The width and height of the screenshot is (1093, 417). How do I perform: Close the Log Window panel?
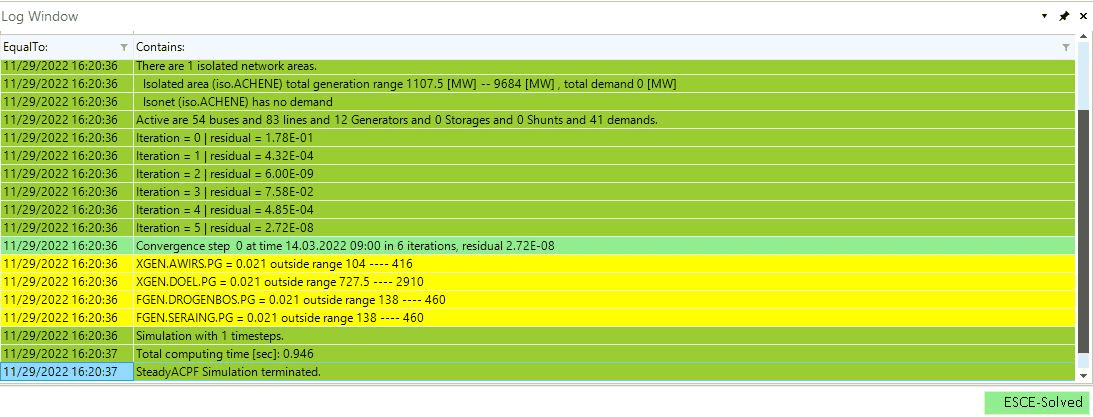[1083, 16]
